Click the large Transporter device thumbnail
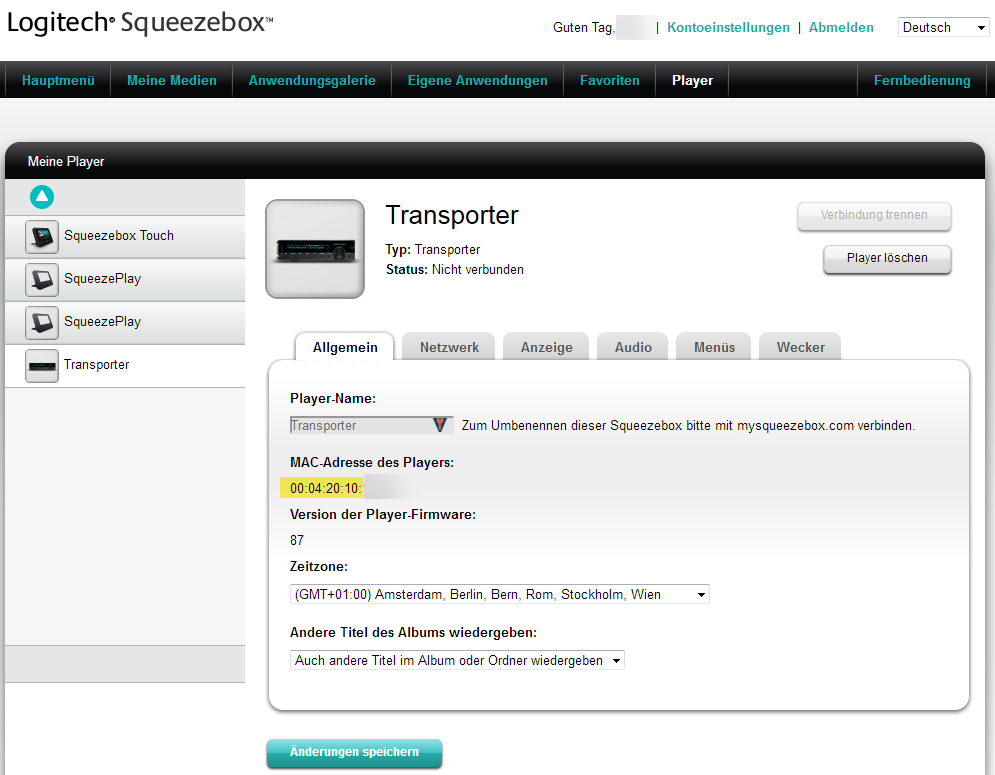This screenshot has height=775, width=995. point(315,249)
